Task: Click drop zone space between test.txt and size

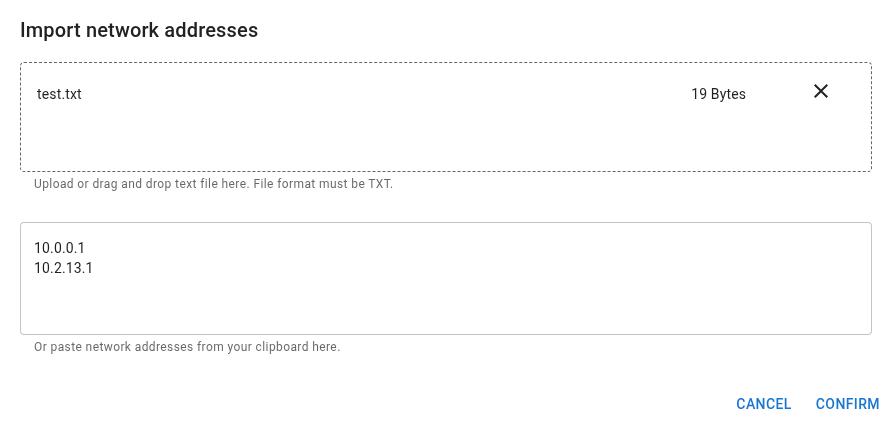Action: [x=380, y=94]
